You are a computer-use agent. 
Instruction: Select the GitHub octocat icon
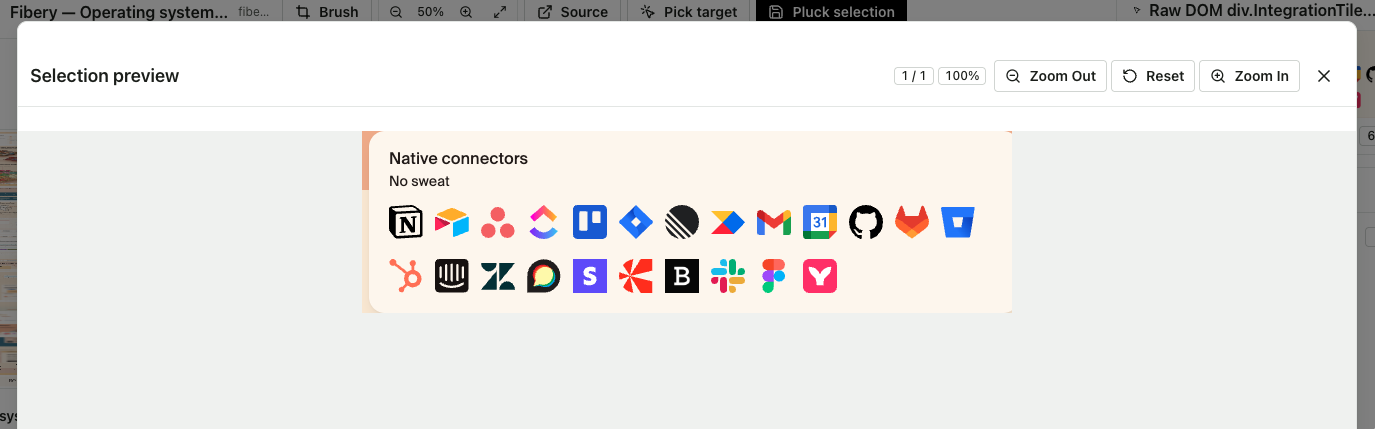[866, 222]
